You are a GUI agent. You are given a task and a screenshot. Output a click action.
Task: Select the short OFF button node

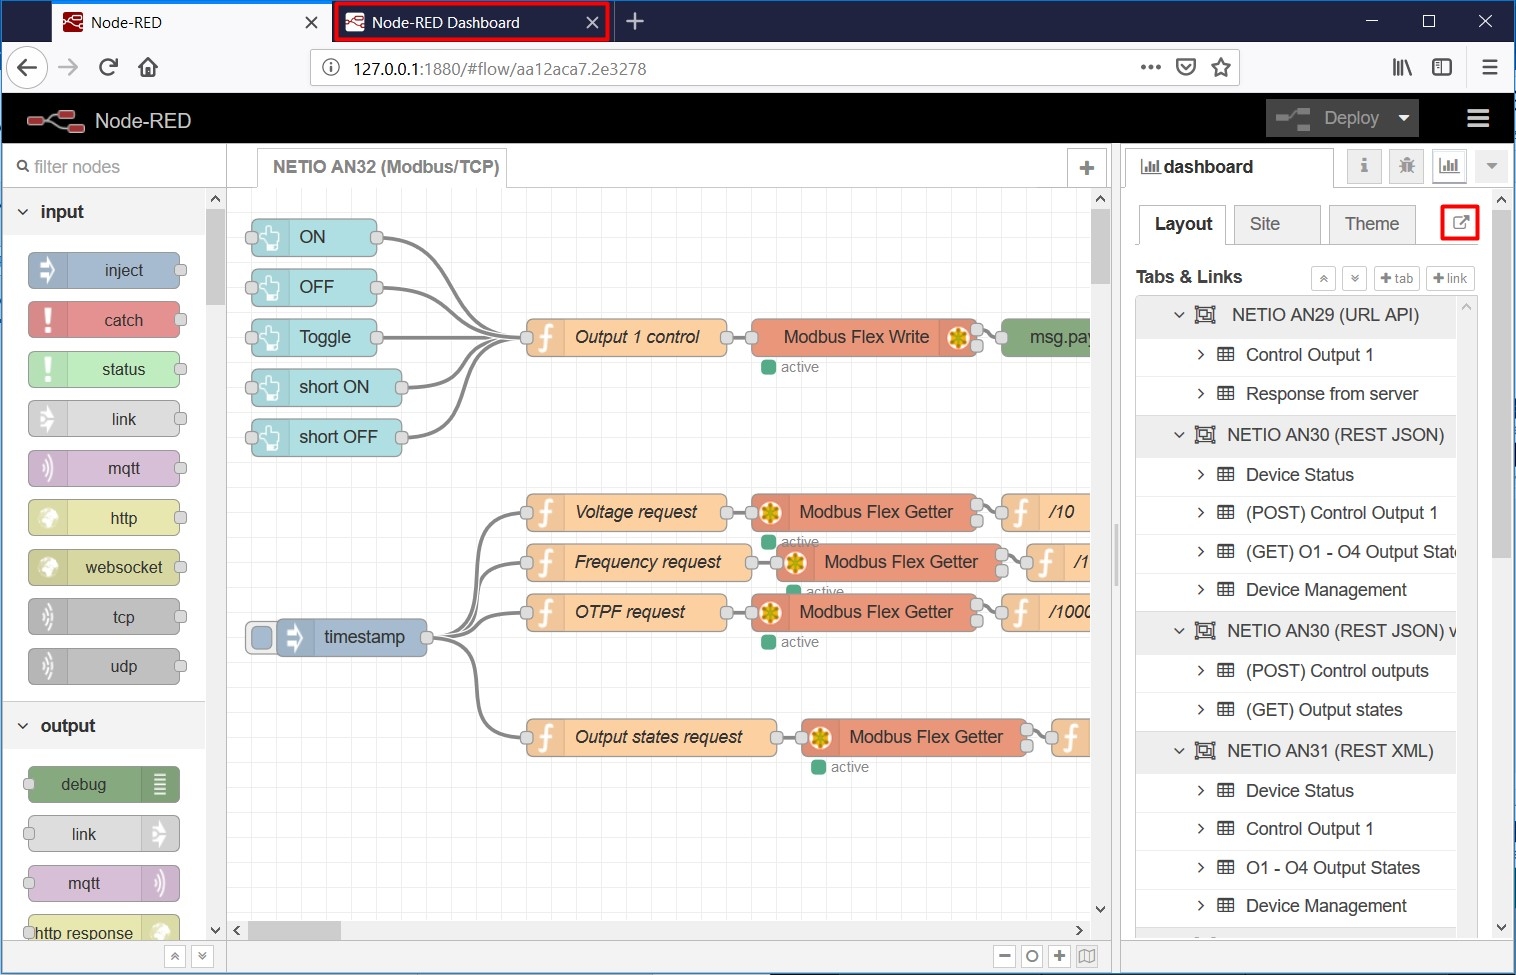point(327,437)
